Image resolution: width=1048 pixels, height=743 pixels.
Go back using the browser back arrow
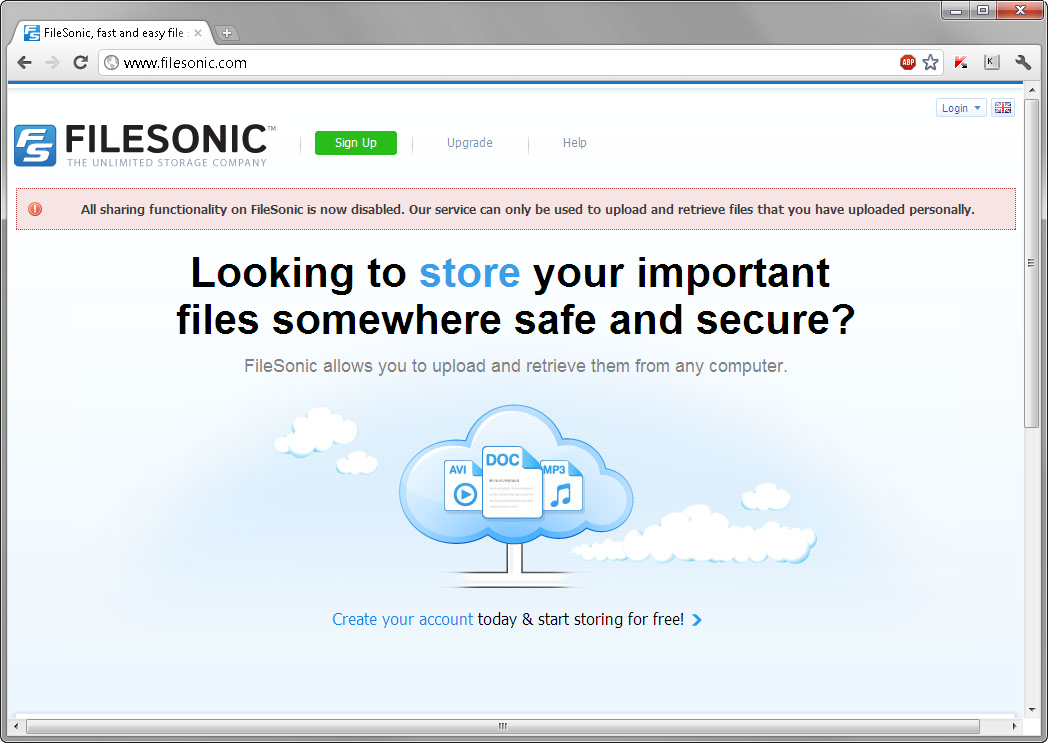tap(25, 63)
